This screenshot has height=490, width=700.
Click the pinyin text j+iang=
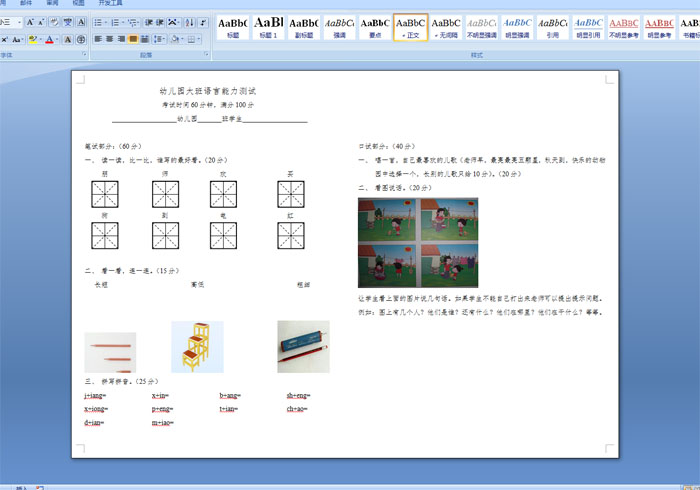tap(95, 395)
